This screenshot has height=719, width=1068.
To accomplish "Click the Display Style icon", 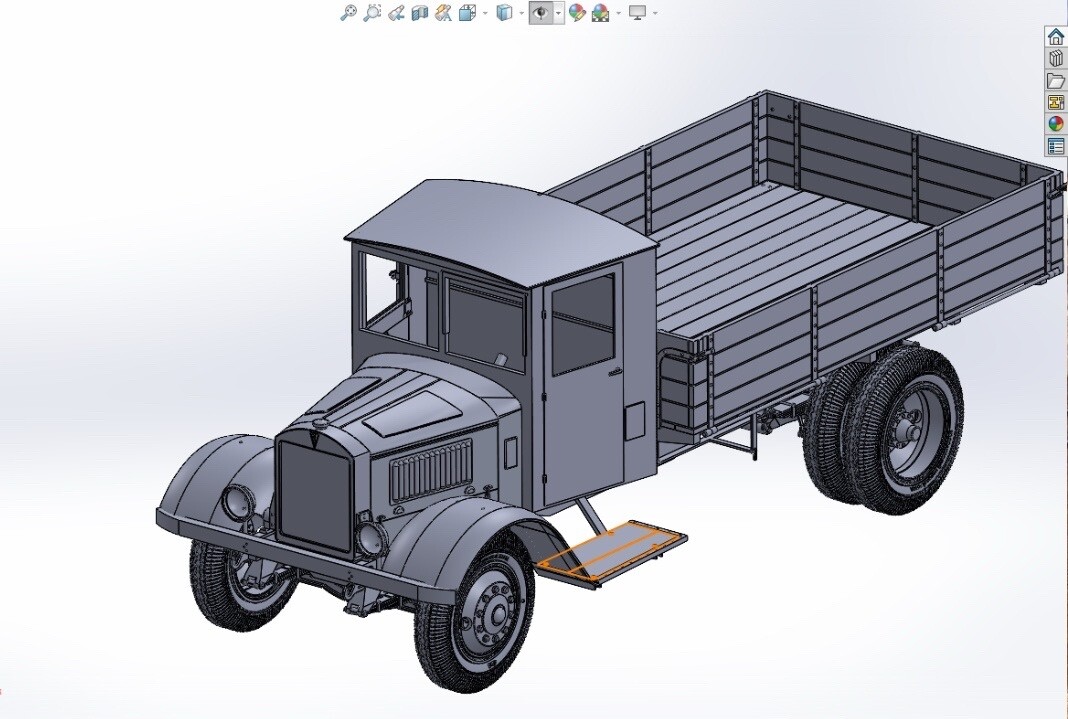I will tap(504, 12).
